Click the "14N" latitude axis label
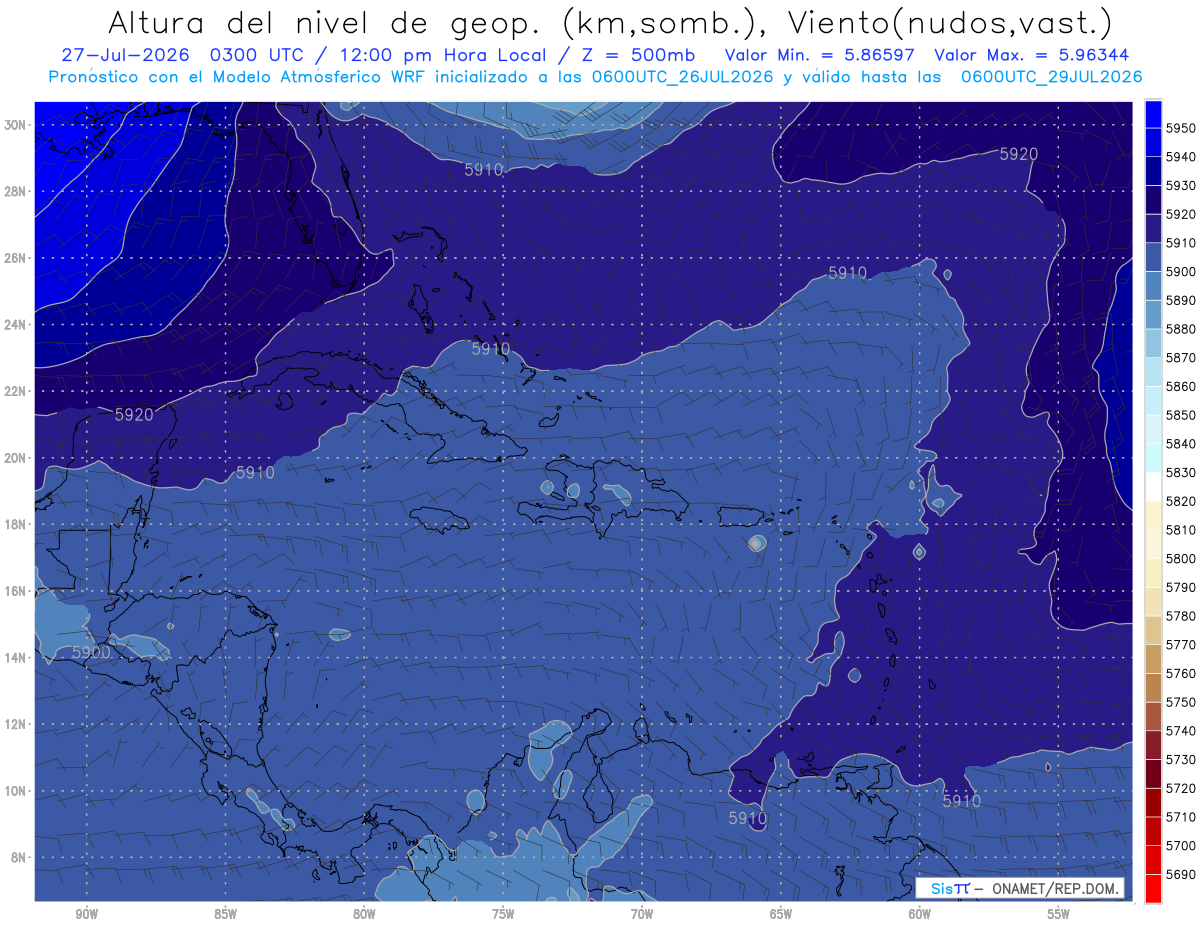Screen dimensions: 1200x927 pyautogui.click(x=16, y=657)
